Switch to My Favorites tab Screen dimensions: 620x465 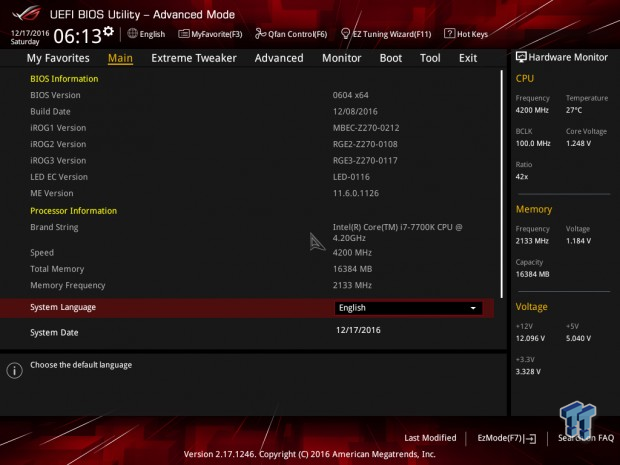(x=58, y=58)
